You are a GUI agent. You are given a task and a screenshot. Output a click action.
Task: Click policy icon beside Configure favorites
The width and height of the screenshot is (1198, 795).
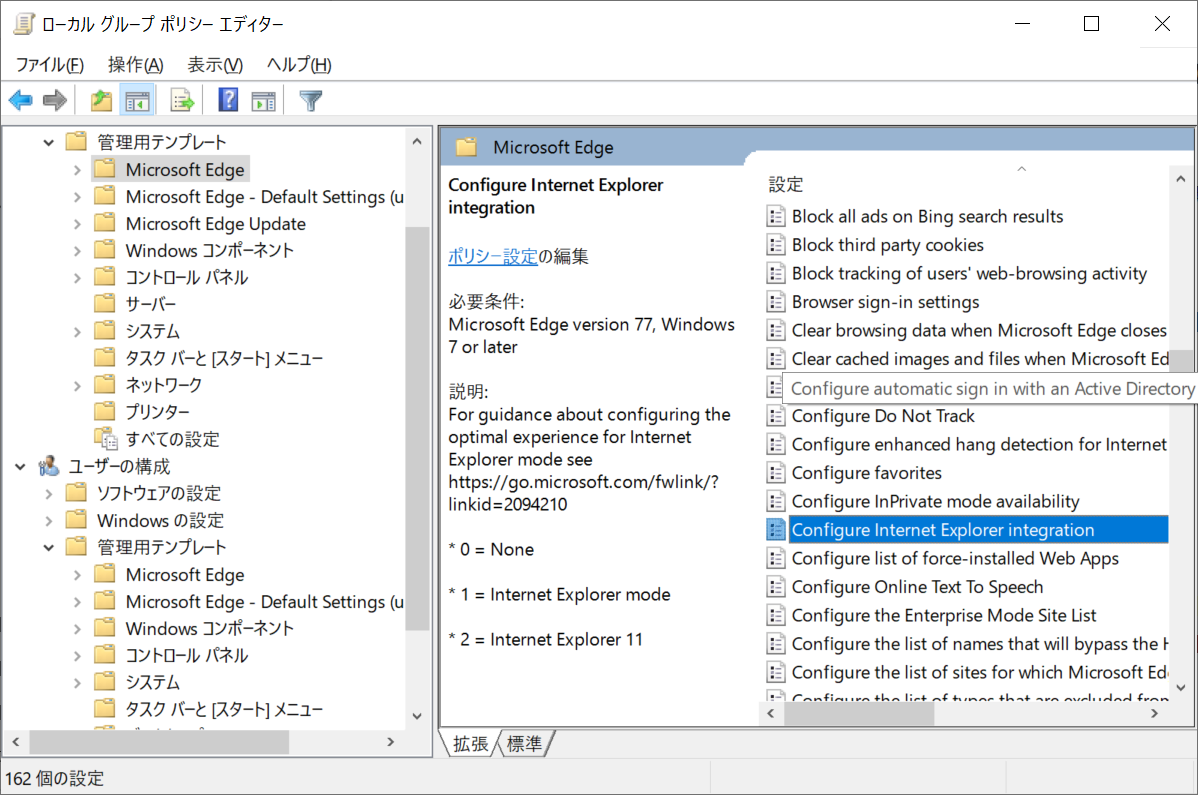[775, 473]
